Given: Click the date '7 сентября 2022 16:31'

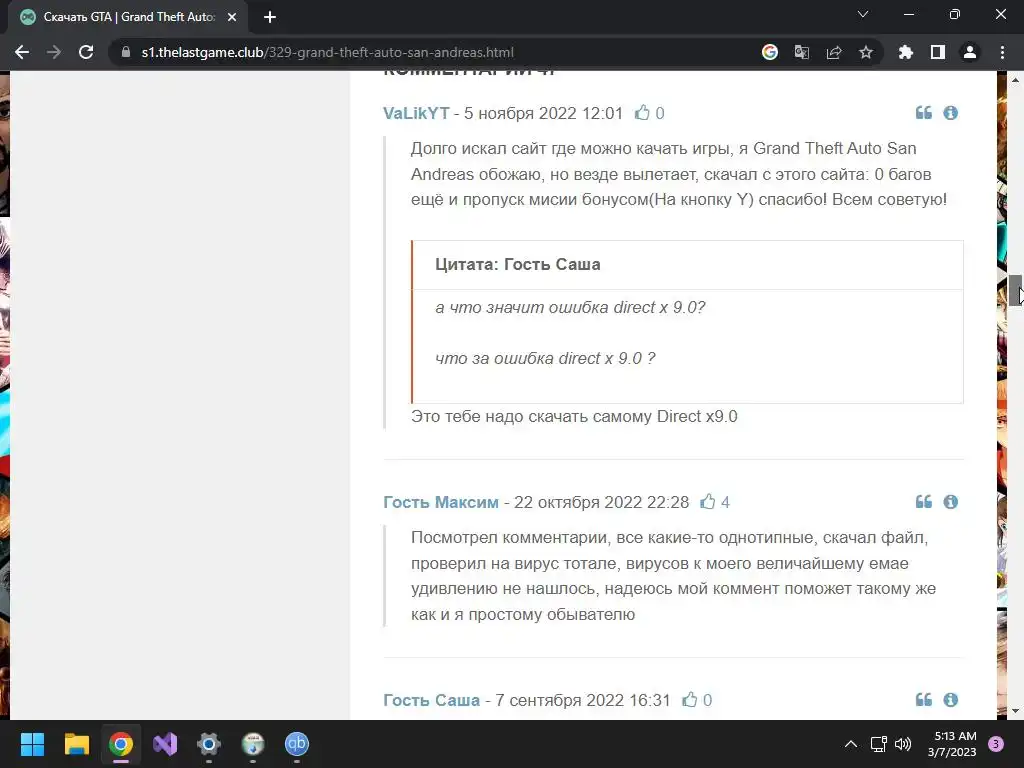Looking at the screenshot, I should point(583,700).
